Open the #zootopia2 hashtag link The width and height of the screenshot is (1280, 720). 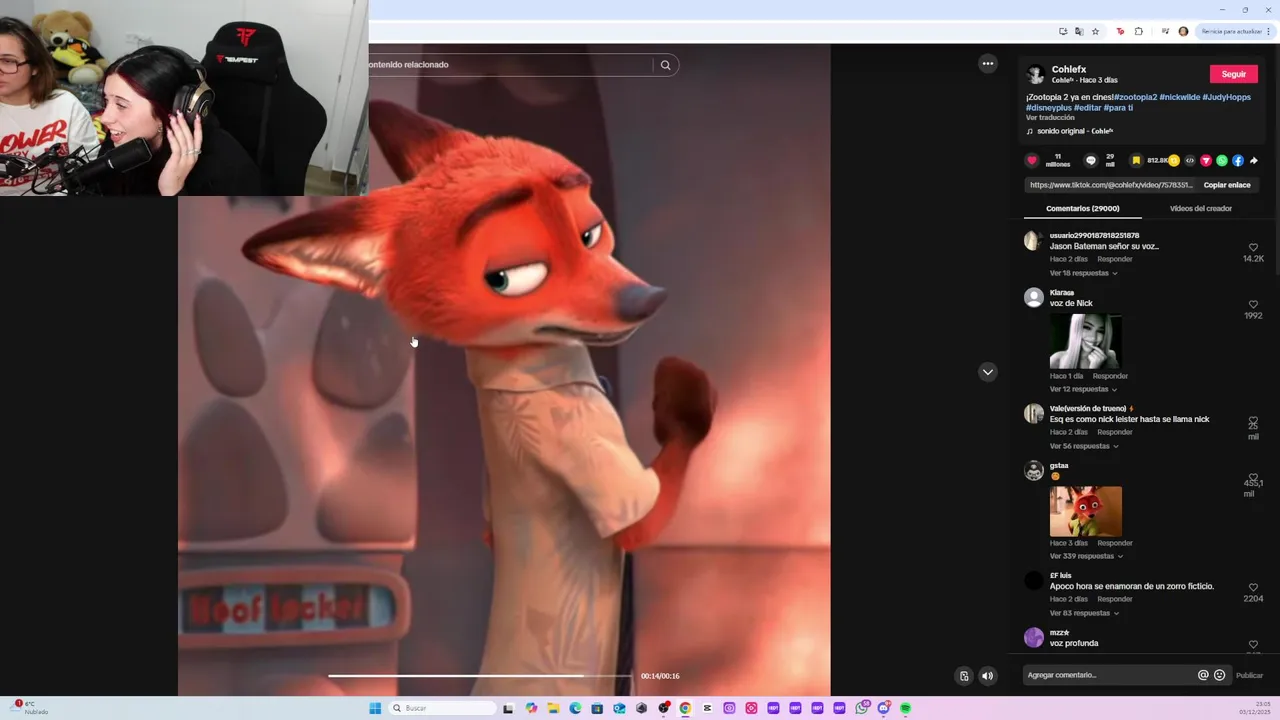(1135, 97)
